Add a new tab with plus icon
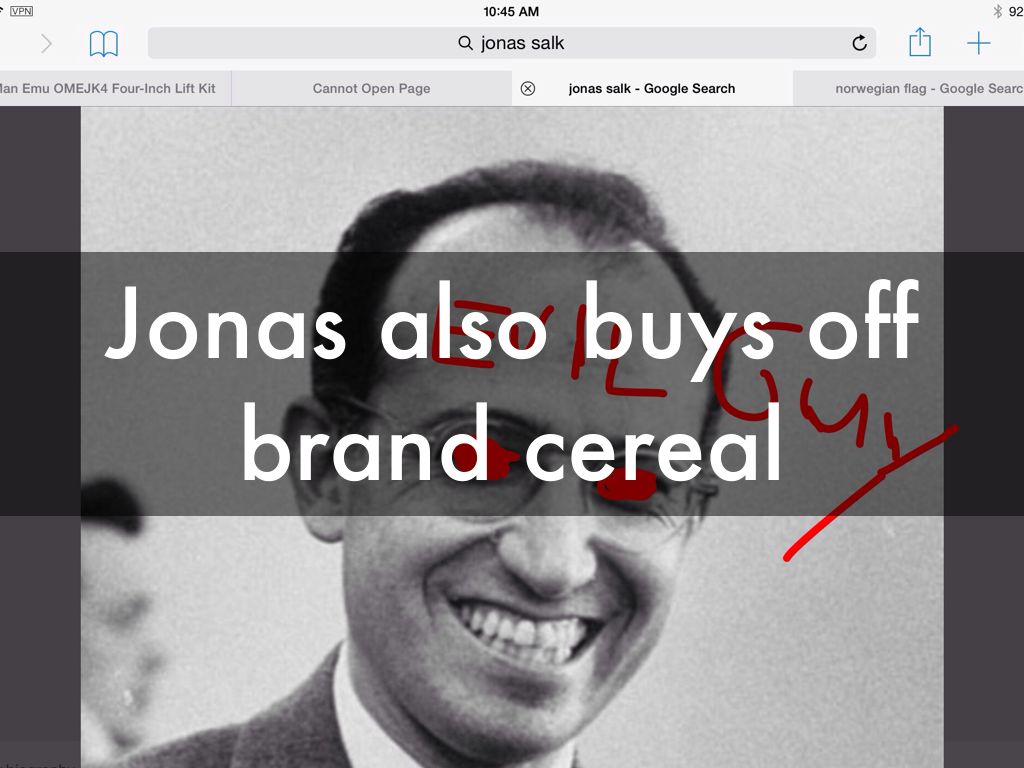 (x=978, y=43)
